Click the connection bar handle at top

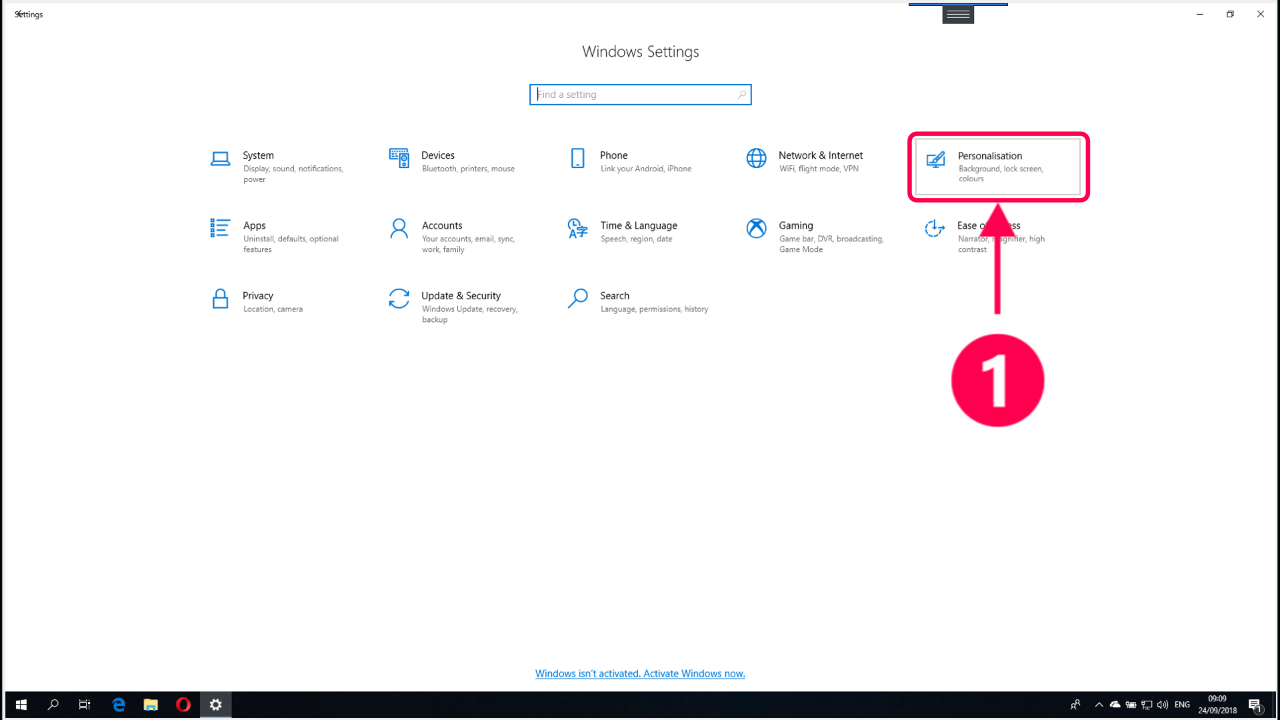point(958,14)
